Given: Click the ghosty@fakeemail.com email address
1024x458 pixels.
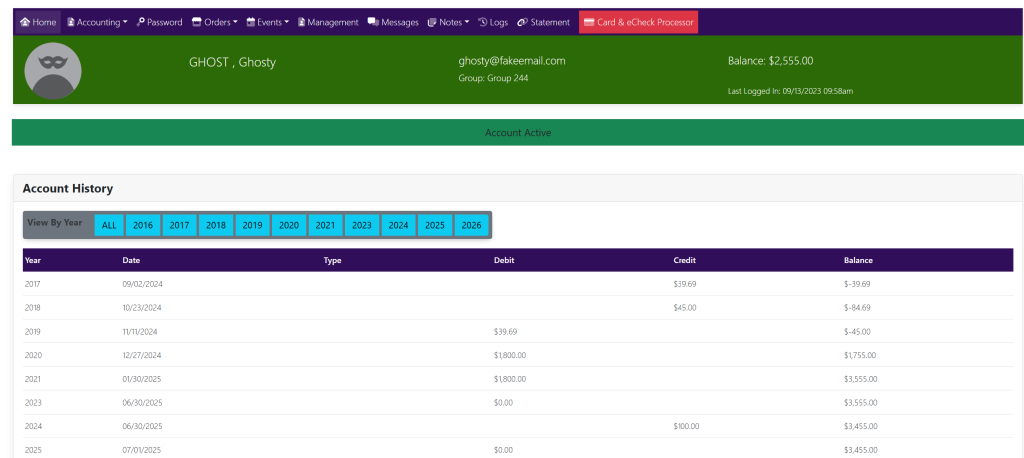Looking at the screenshot, I should coord(511,61).
